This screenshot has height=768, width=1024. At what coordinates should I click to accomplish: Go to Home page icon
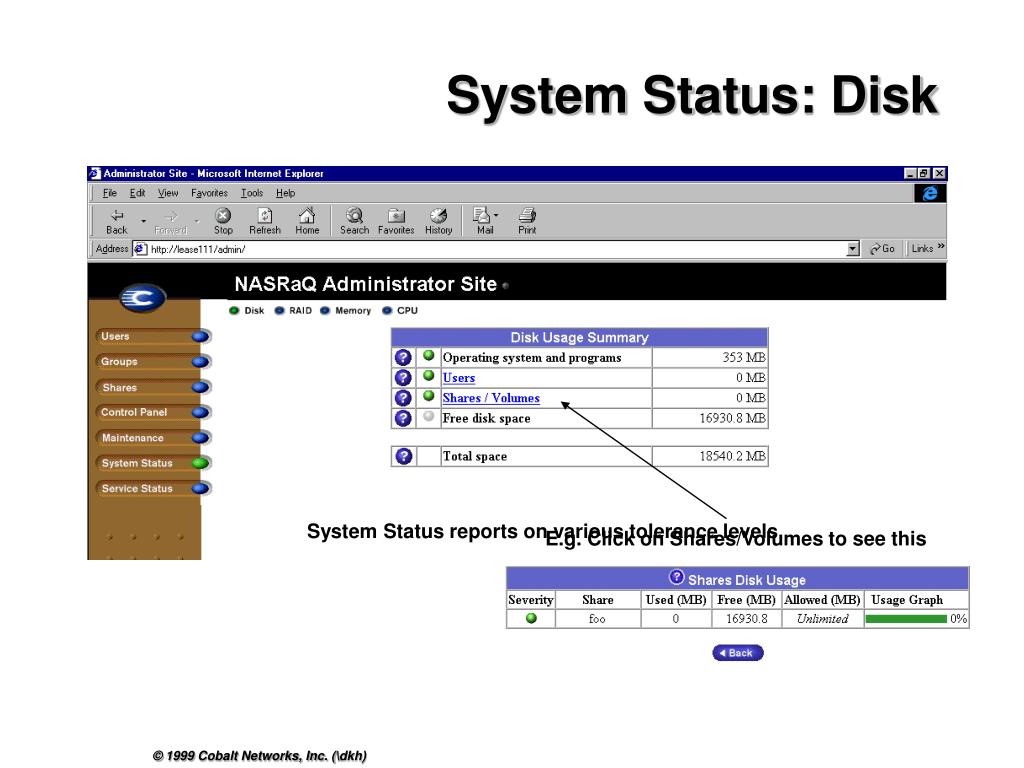click(x=307, y=221)
